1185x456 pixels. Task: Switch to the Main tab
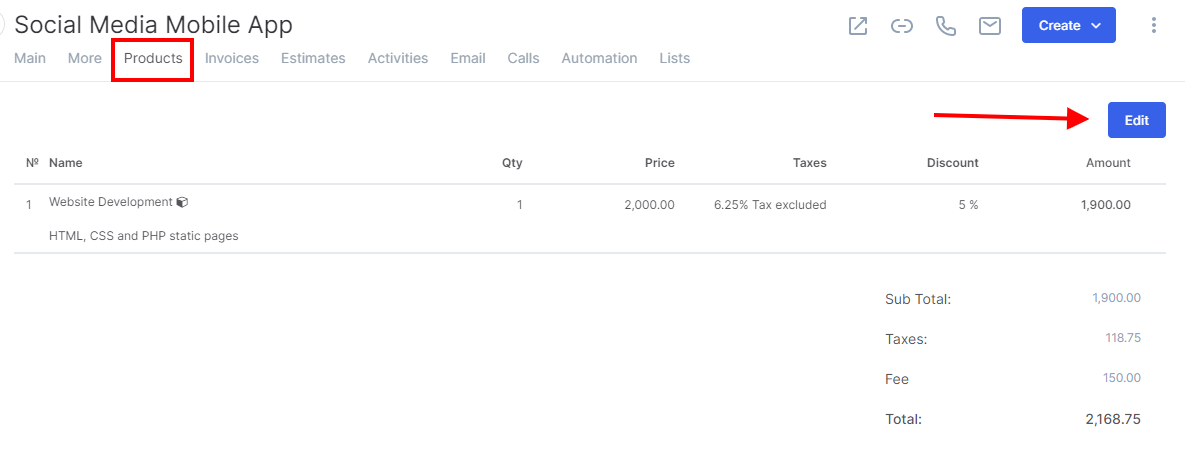pyautogui.click(x=30, y=58)
